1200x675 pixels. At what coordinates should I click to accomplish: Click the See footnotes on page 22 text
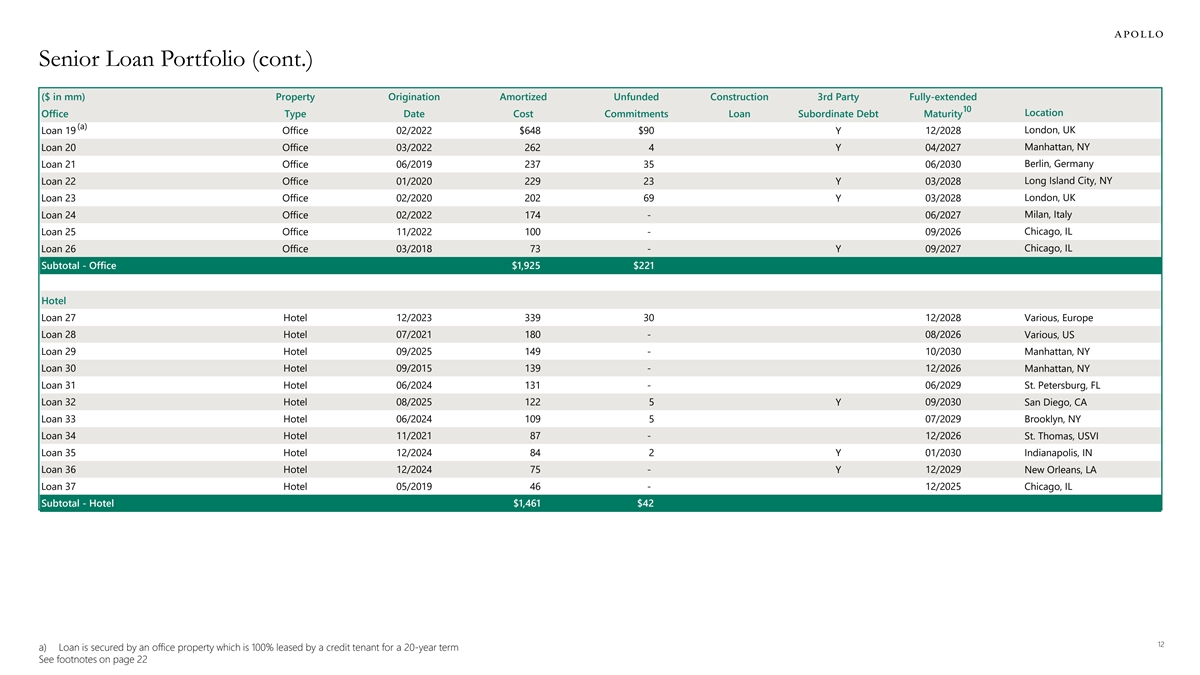click(x=94, y=661)
